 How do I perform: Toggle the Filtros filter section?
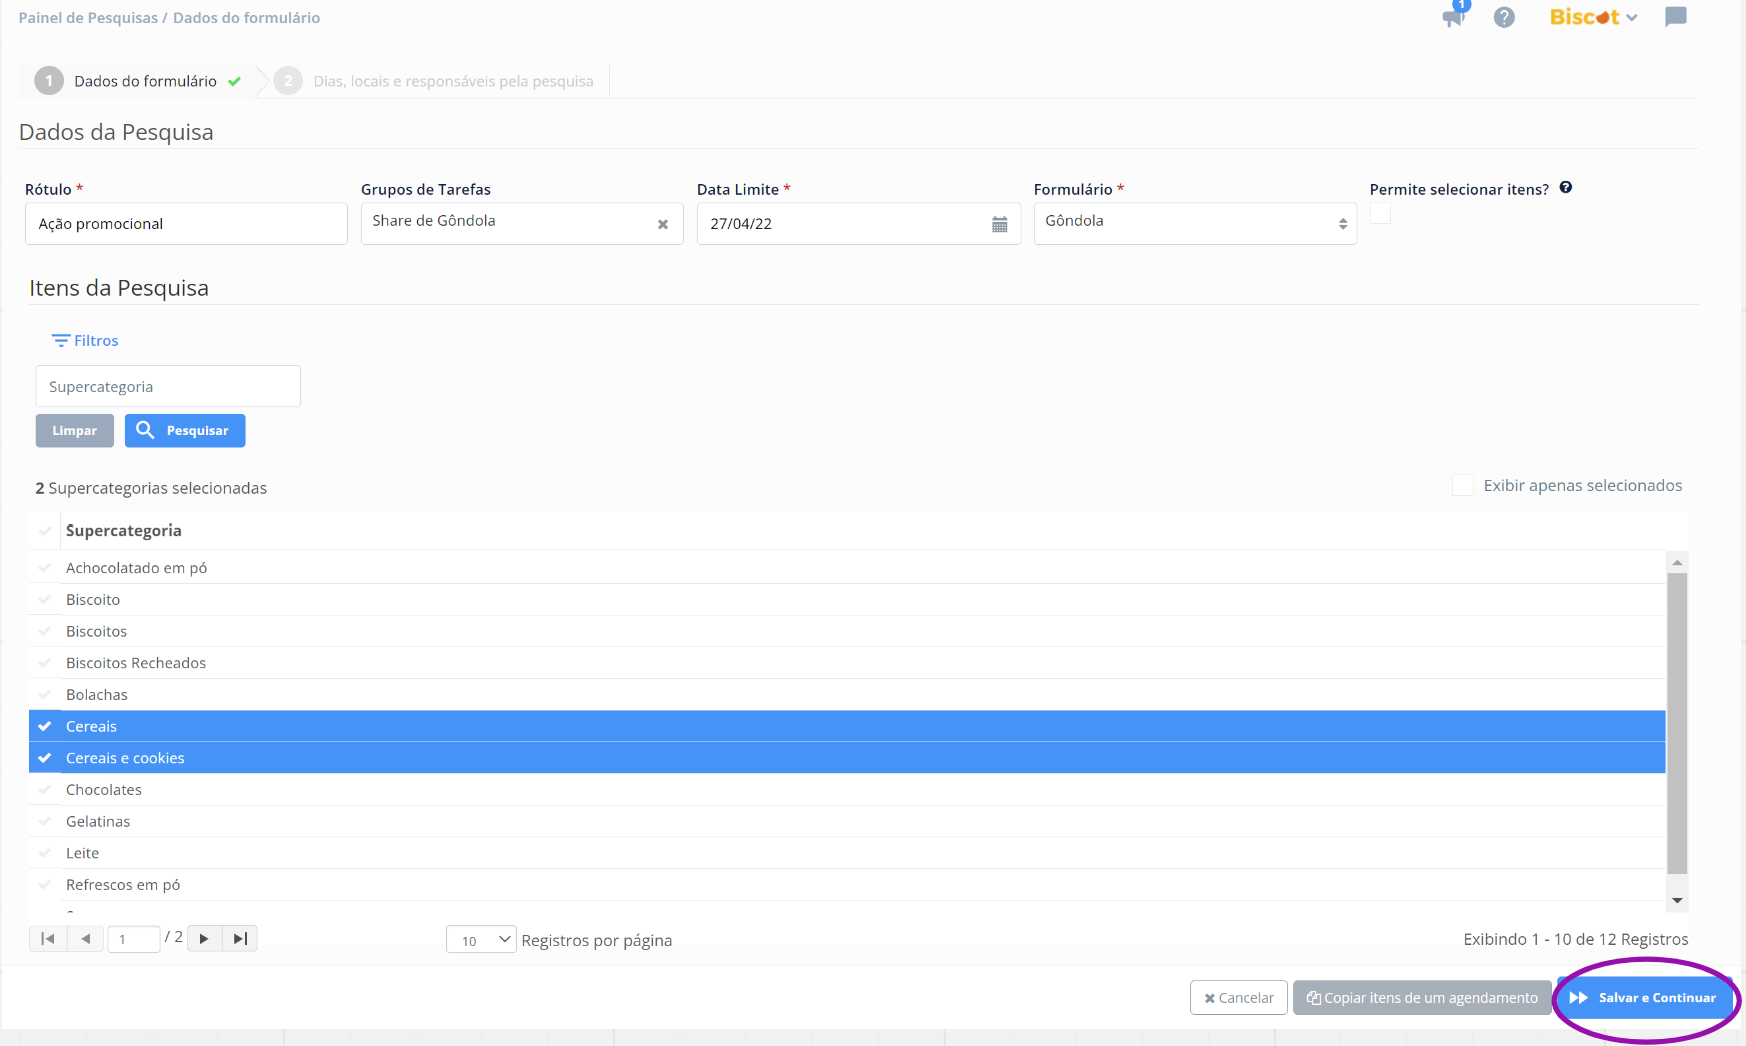point(86,341)
